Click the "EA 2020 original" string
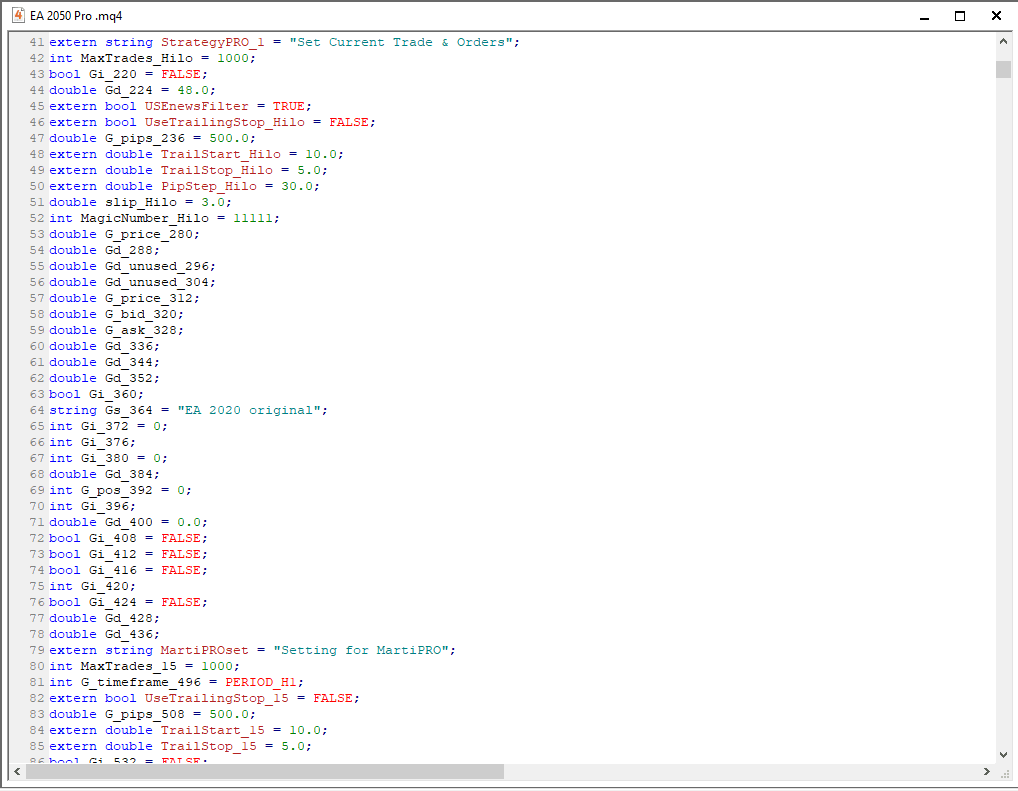1018x791 pixels. (x=249, y=410)
